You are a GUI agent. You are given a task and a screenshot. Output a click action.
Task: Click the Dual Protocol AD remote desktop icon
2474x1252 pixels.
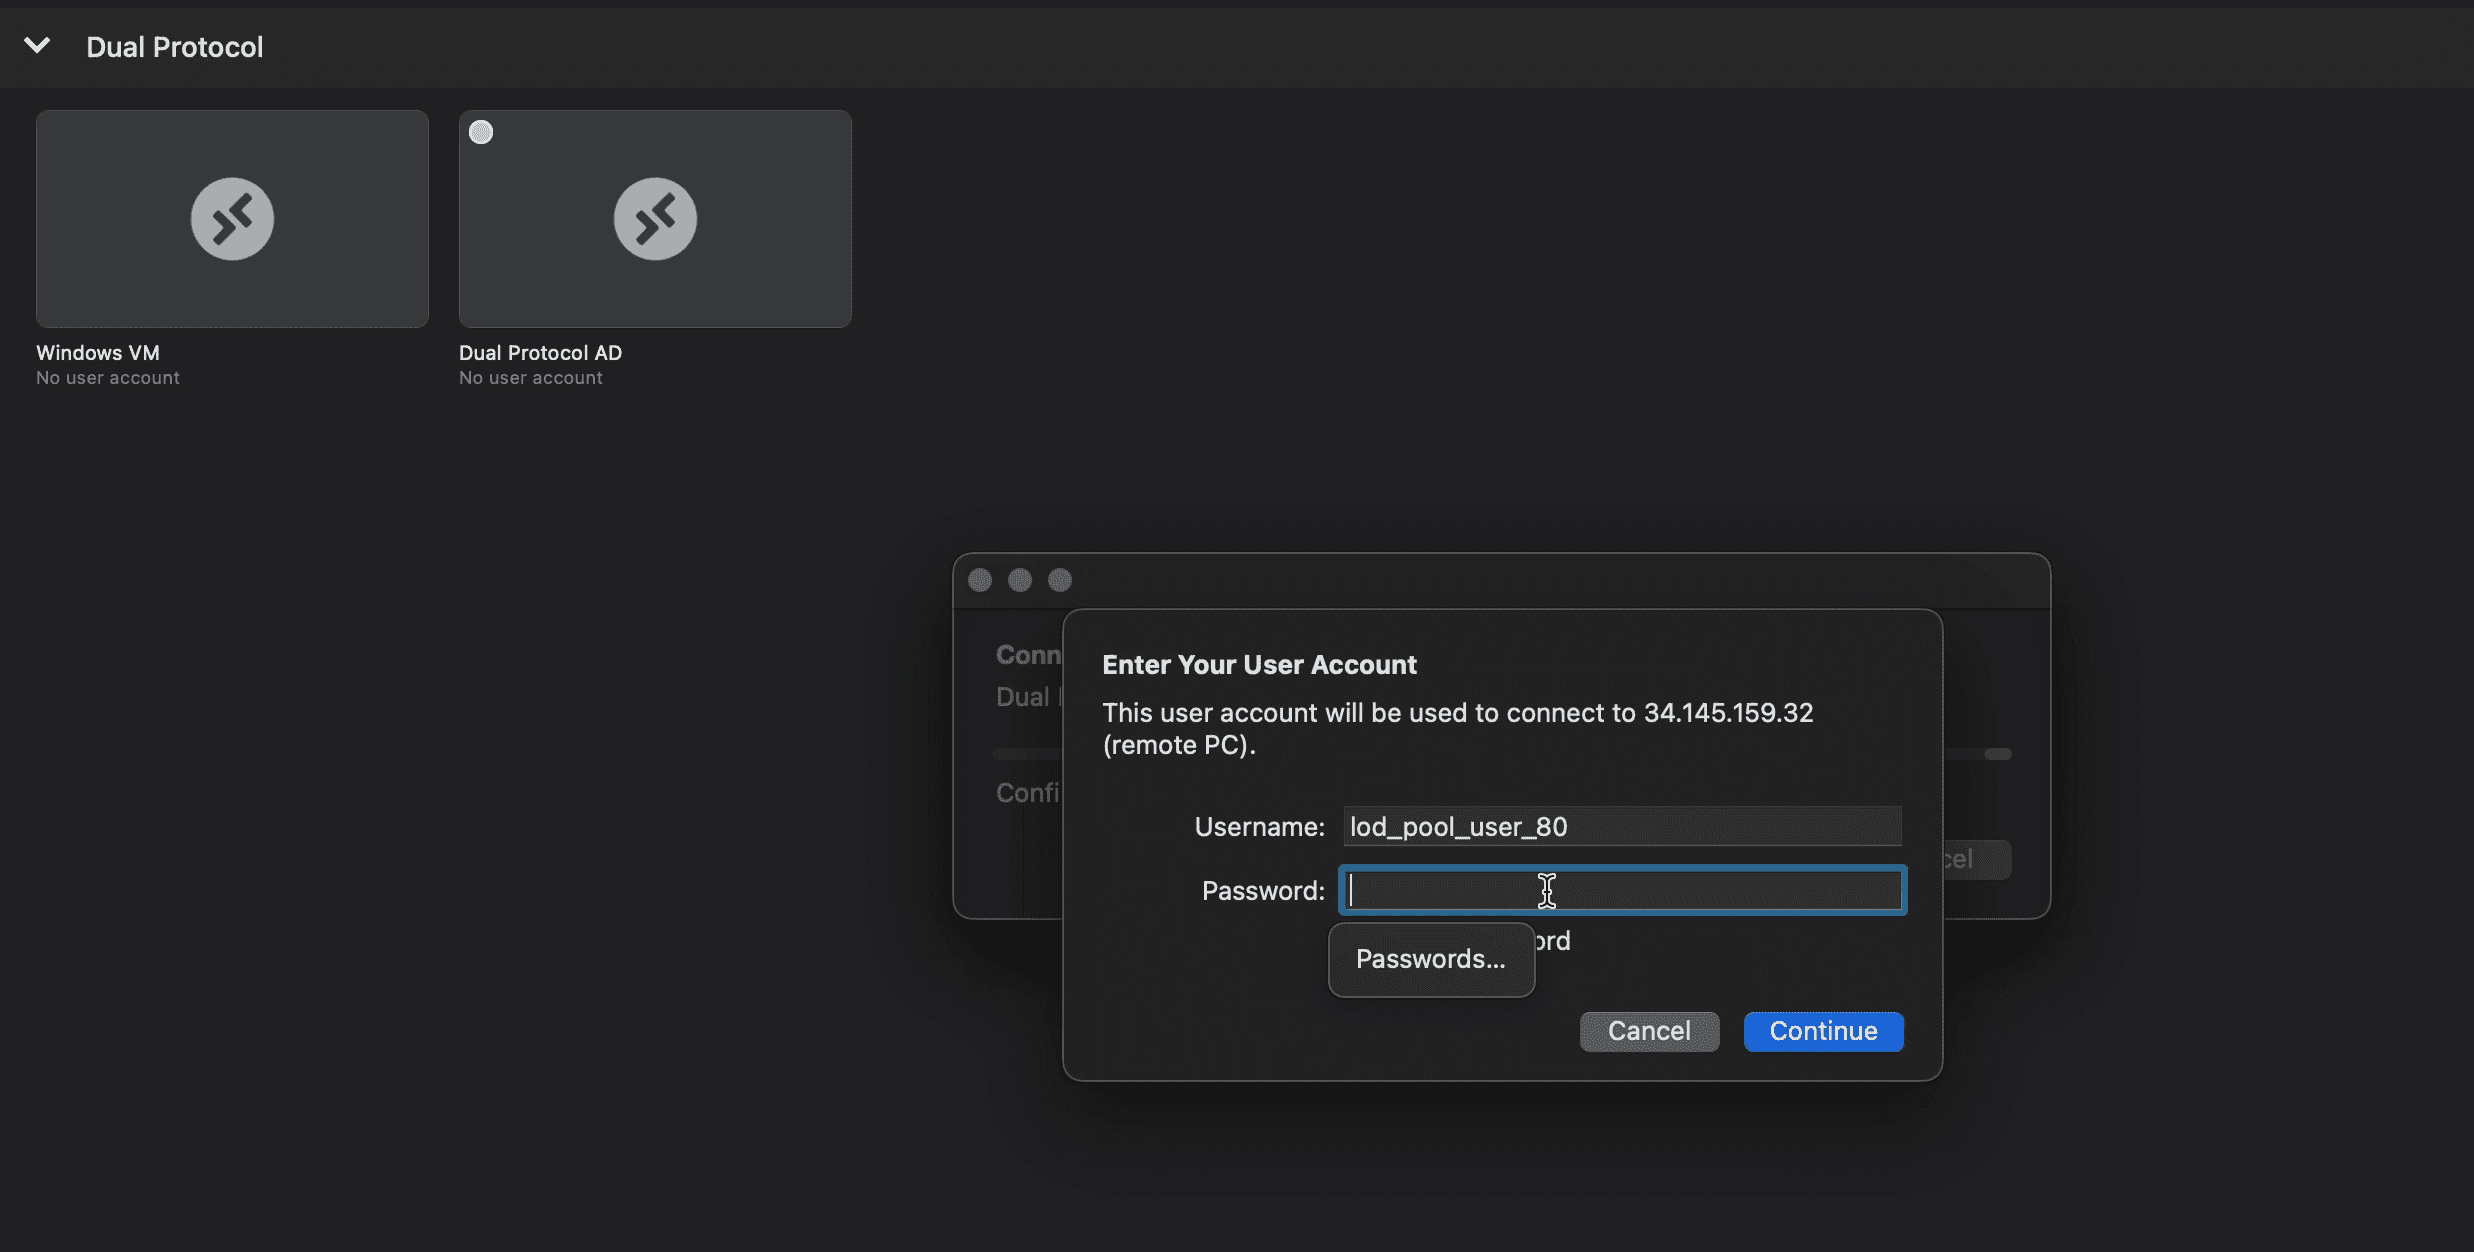[x=655, y=219]
